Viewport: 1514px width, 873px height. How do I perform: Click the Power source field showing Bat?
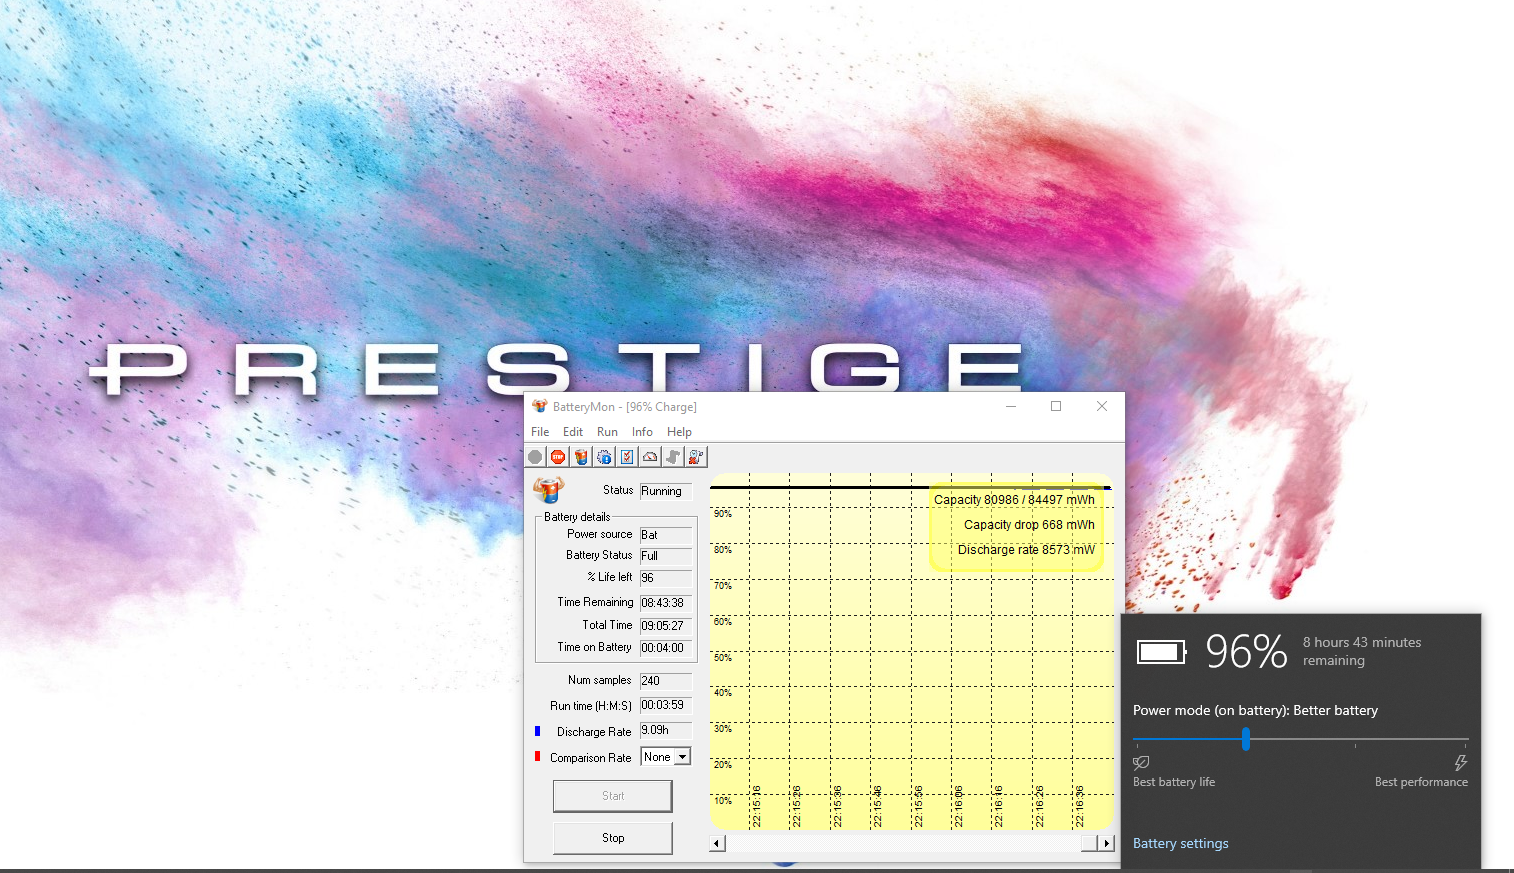(666, 535)
